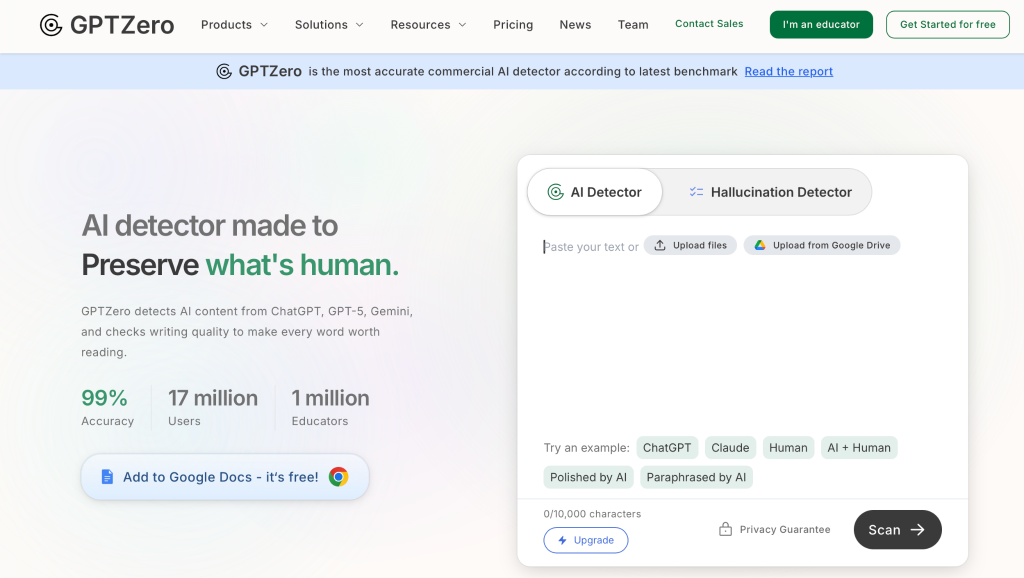This screenshot has height=578, width=1024.
Task: Click Get Started for free button
Action: coord(947,25)
